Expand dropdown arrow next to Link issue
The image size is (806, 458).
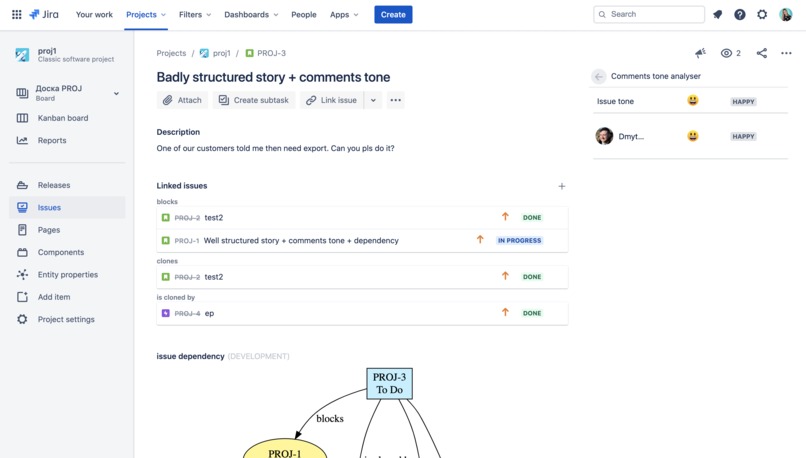(x=373, y=100)
